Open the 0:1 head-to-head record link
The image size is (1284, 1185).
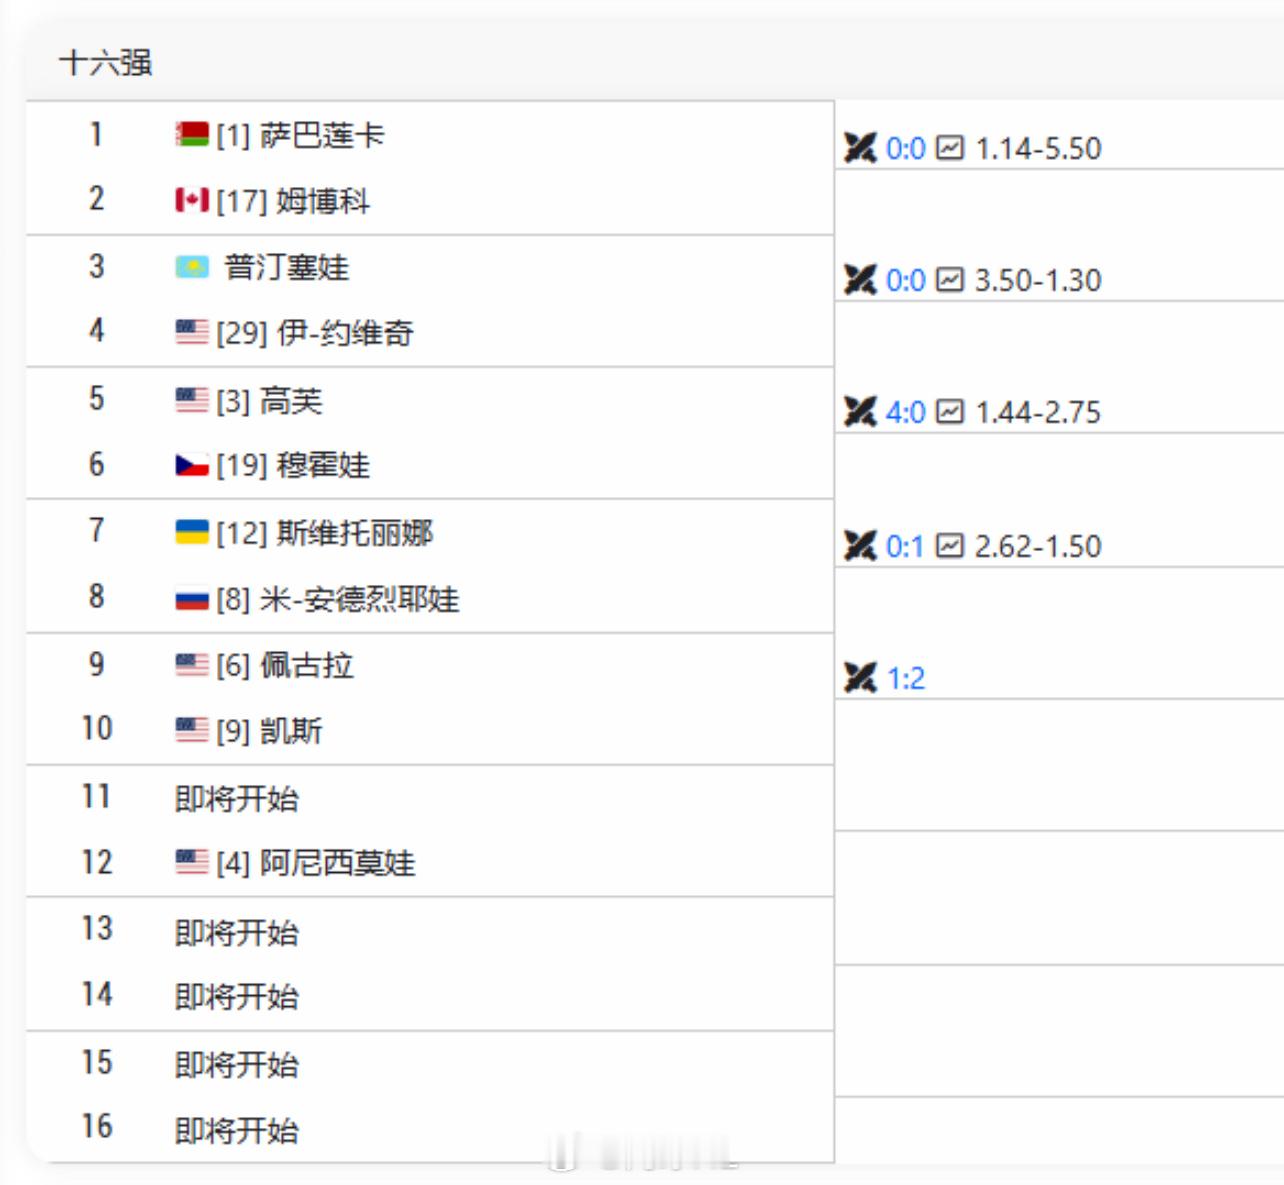(905, 546)
